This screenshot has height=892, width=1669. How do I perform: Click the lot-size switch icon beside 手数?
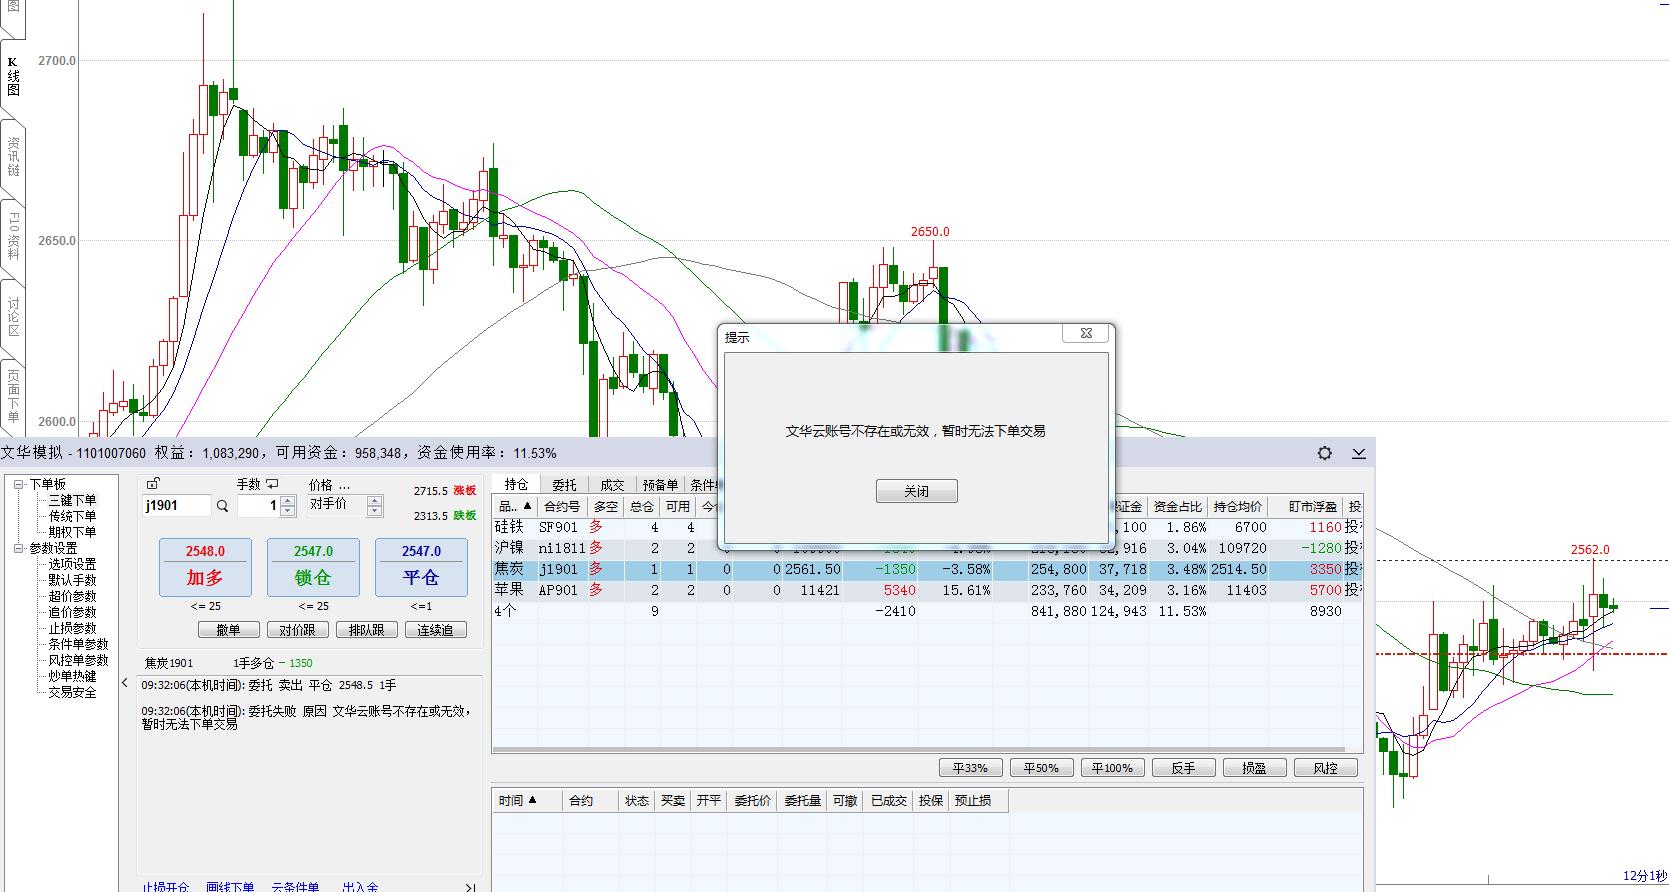point(272,484)
